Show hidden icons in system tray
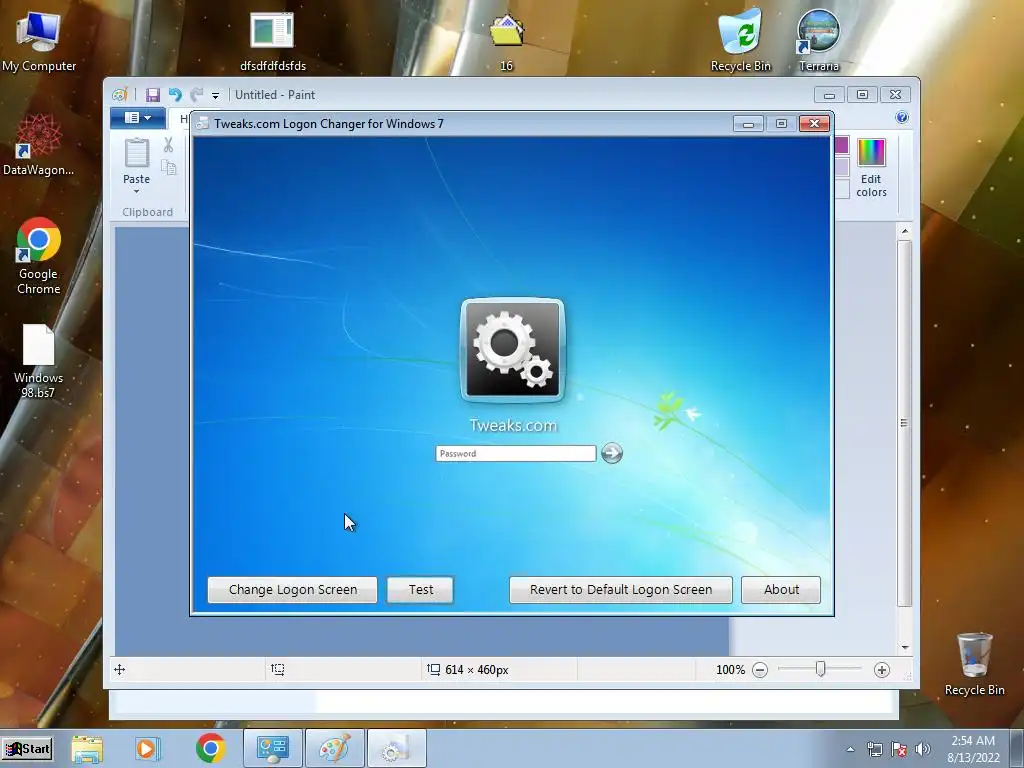The height and width of the screenshot is (768, 1024). [850, 749]
